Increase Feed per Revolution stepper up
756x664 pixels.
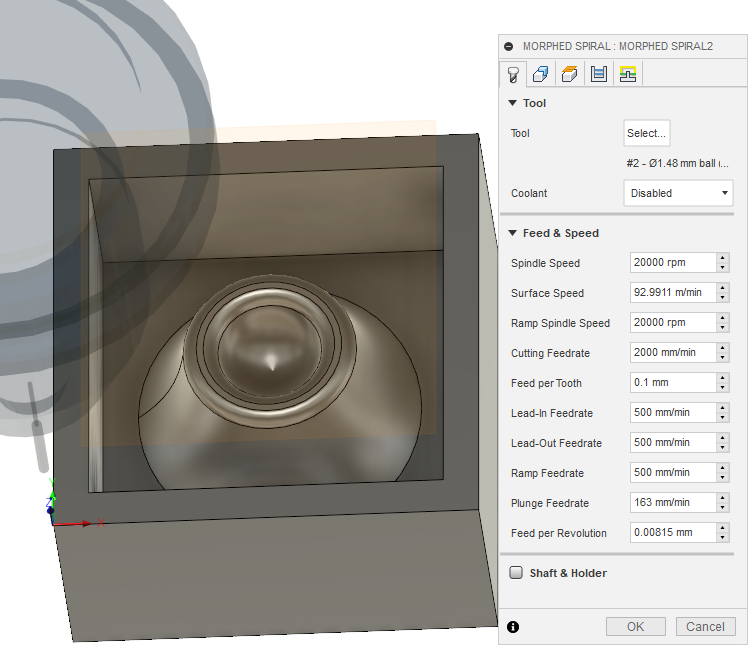(x=723, y=527)
